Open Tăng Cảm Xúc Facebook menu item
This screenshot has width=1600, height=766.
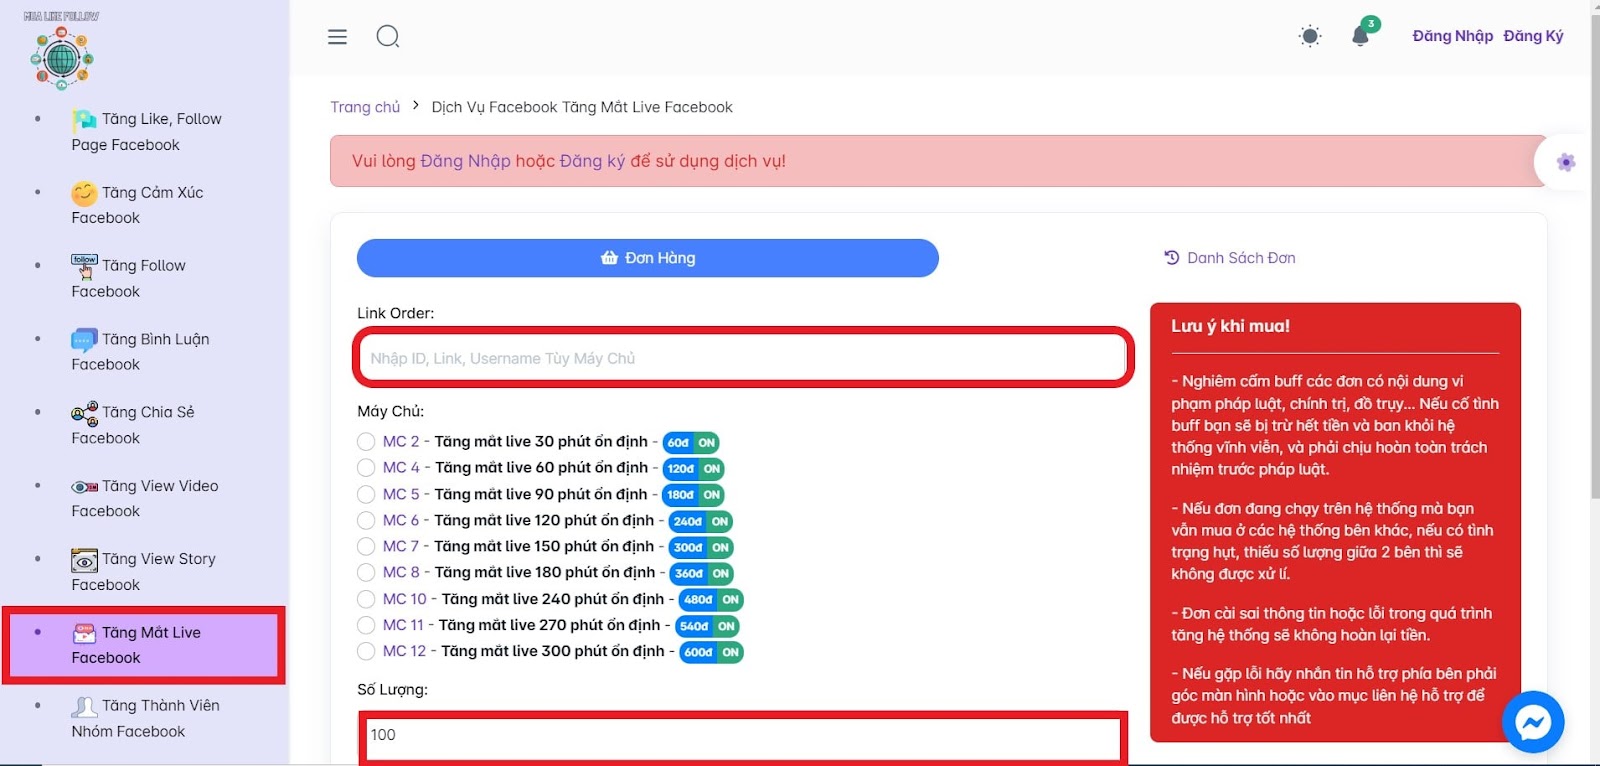point(137,205)
